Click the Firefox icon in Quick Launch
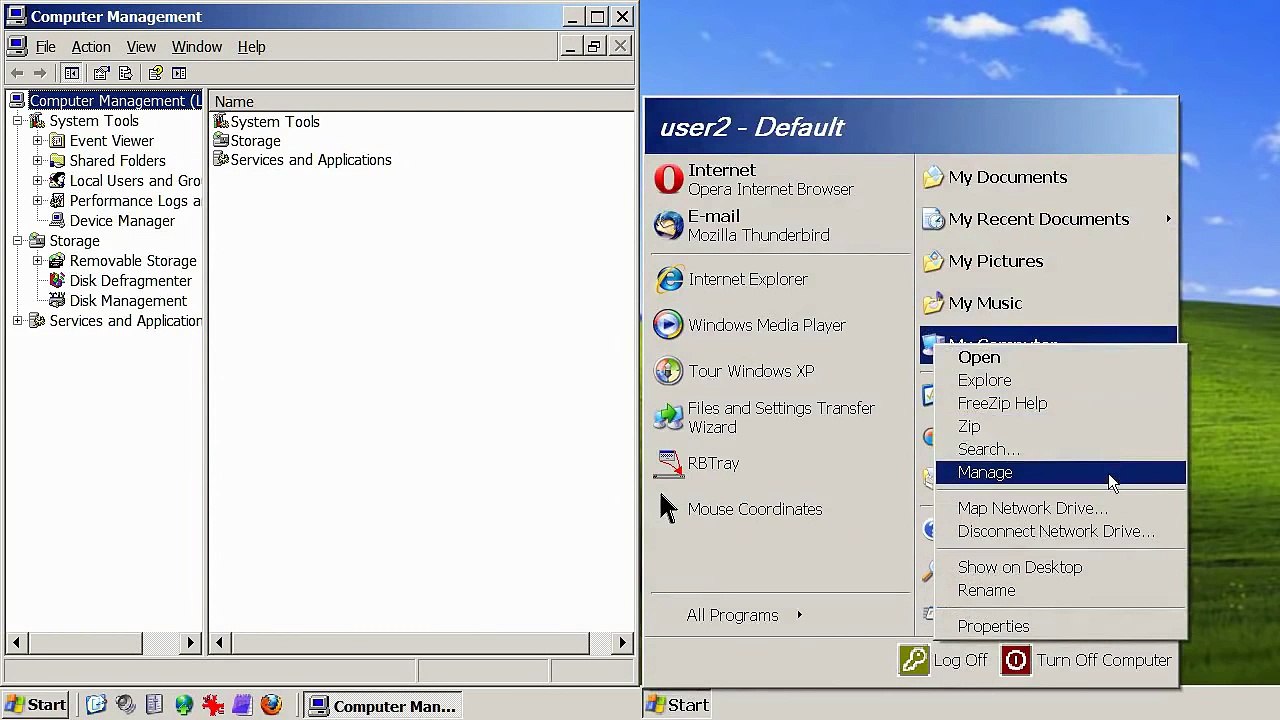1280x720 pixels. (271, 705)
